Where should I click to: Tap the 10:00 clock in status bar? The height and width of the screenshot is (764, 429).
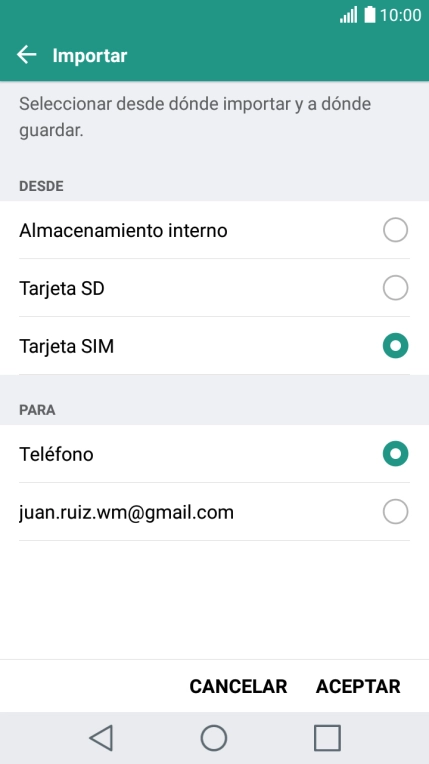tap(401, 15)
